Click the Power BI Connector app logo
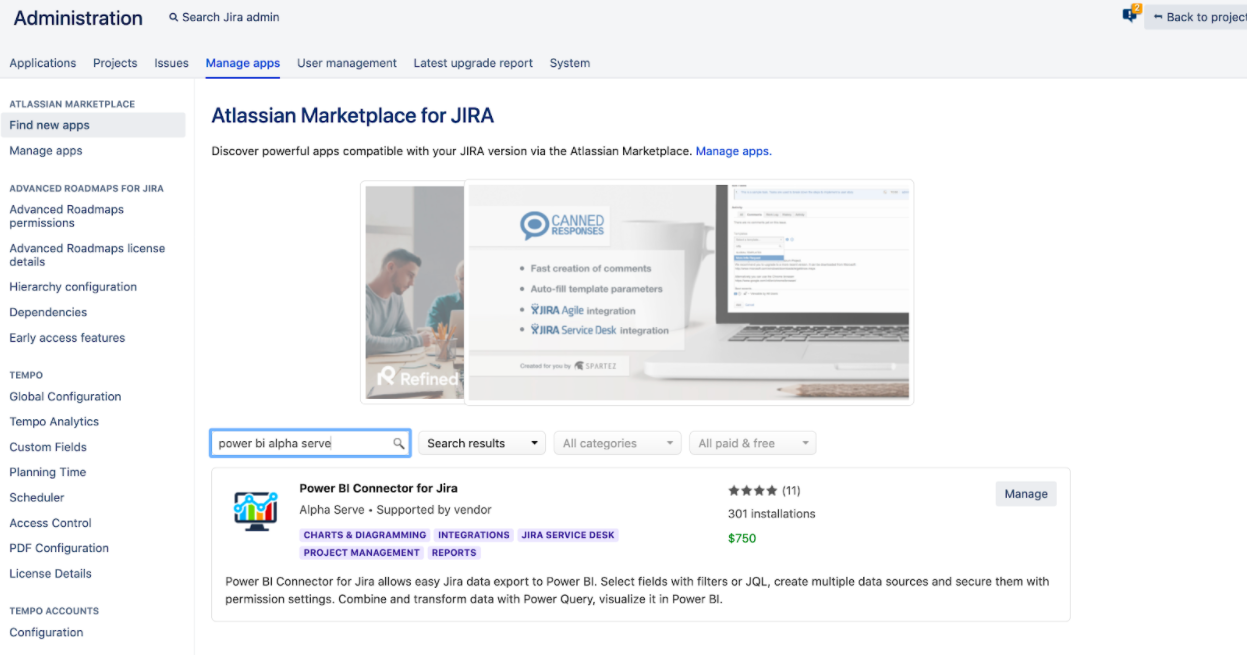The width and height of the screenshot is (1248, 658). click(255, 511)
